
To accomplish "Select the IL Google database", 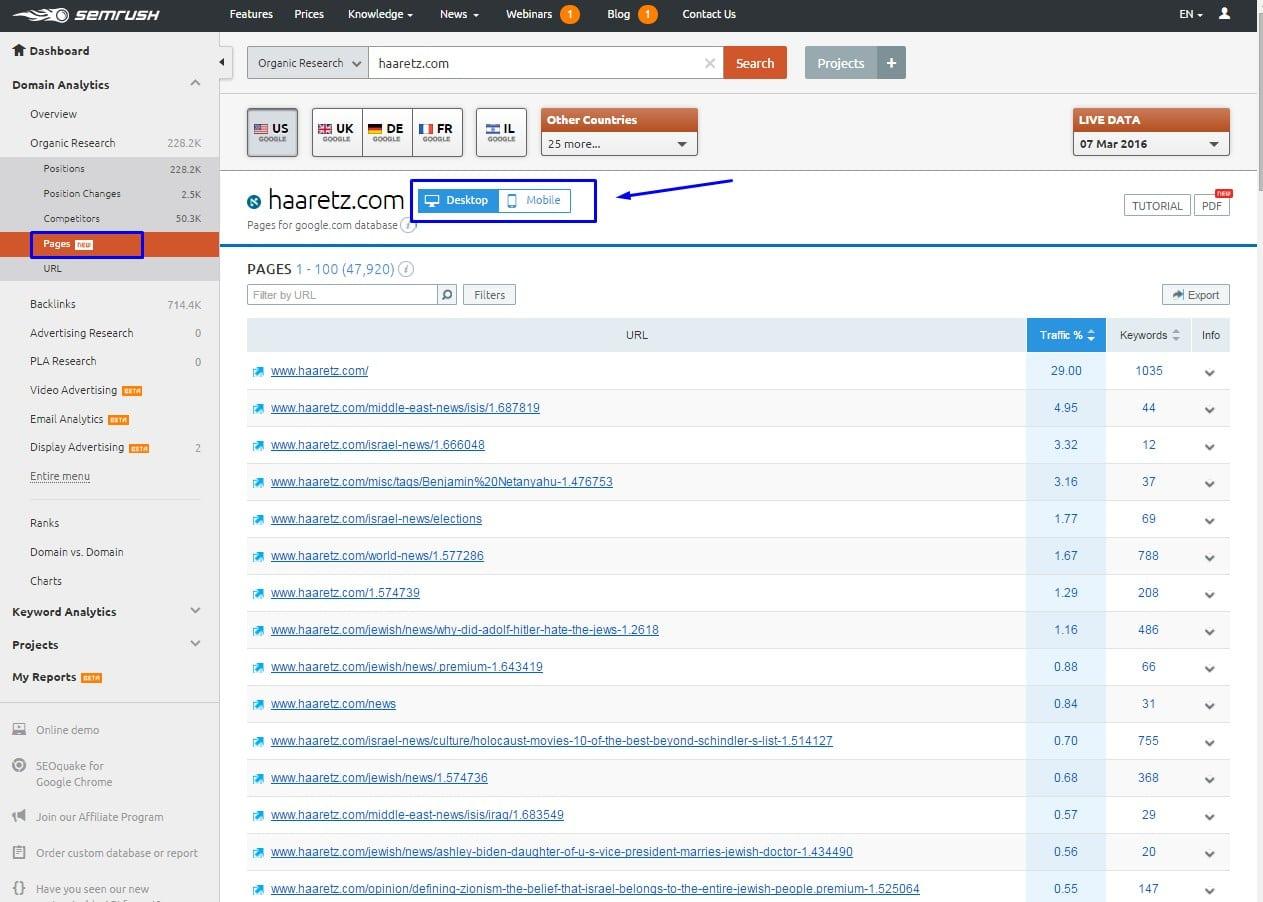I will pos(501,133).
